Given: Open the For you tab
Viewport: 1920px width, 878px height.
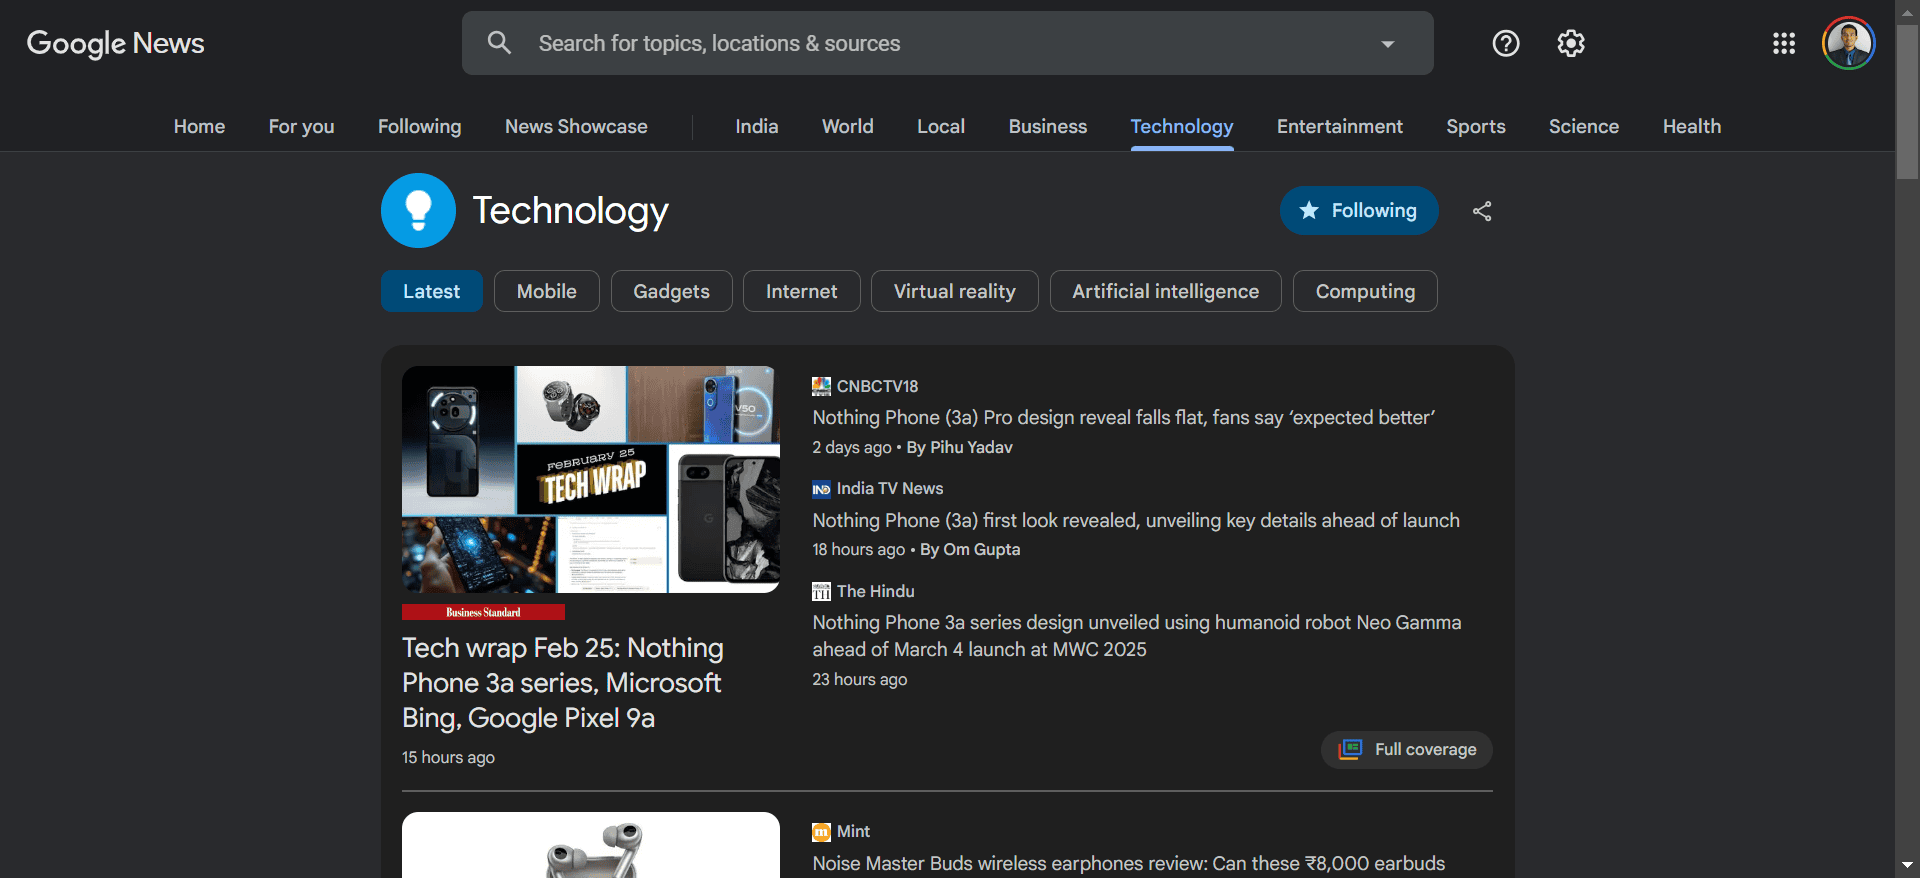Looking at the screenshot, I should coord(301,126).
